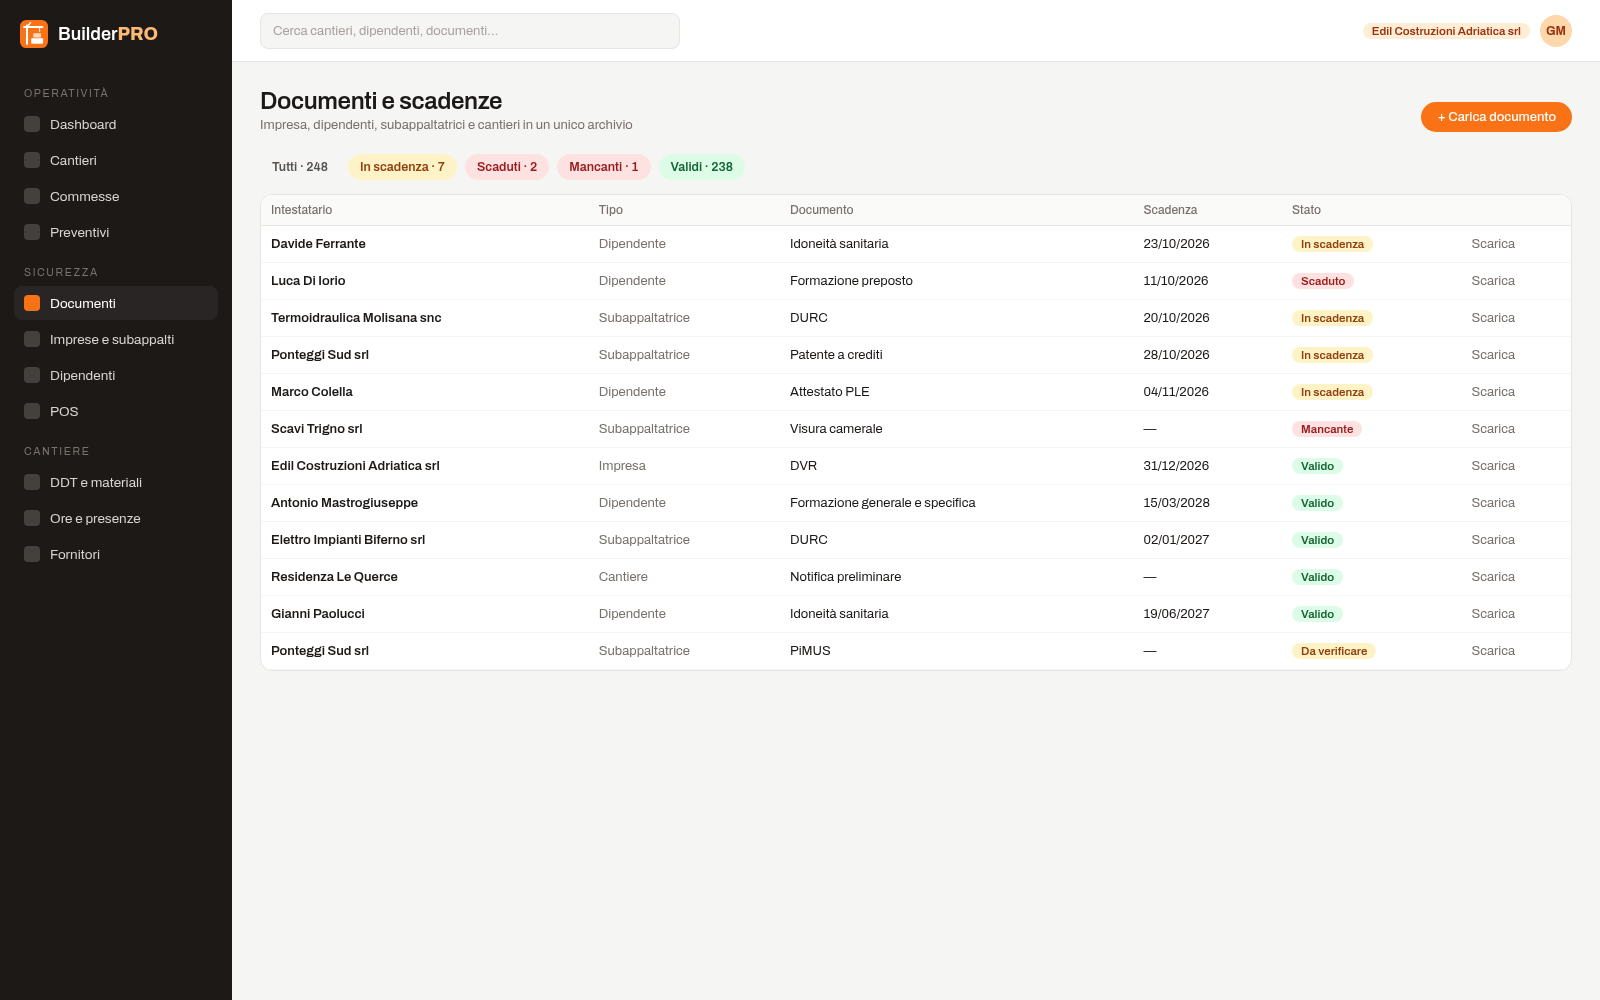Select the Antonio Mastrogiuseppe row name
The image size is (1600, 1000).
pyautogui.click(x=344, y=503)
